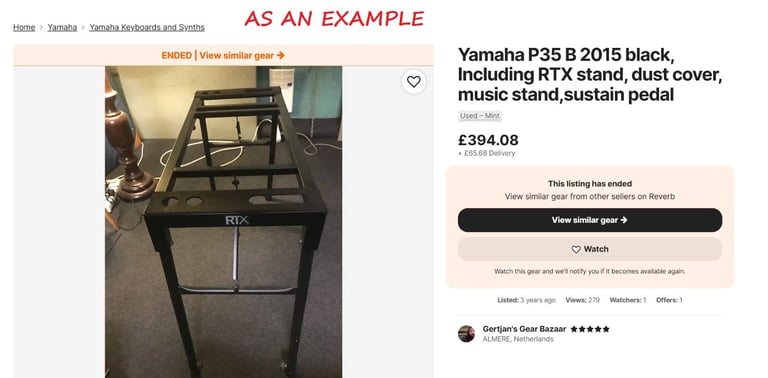Click the ALMERE, Netherlands seller location
This screenshot has height=378, width=768.
pos(518,339)
